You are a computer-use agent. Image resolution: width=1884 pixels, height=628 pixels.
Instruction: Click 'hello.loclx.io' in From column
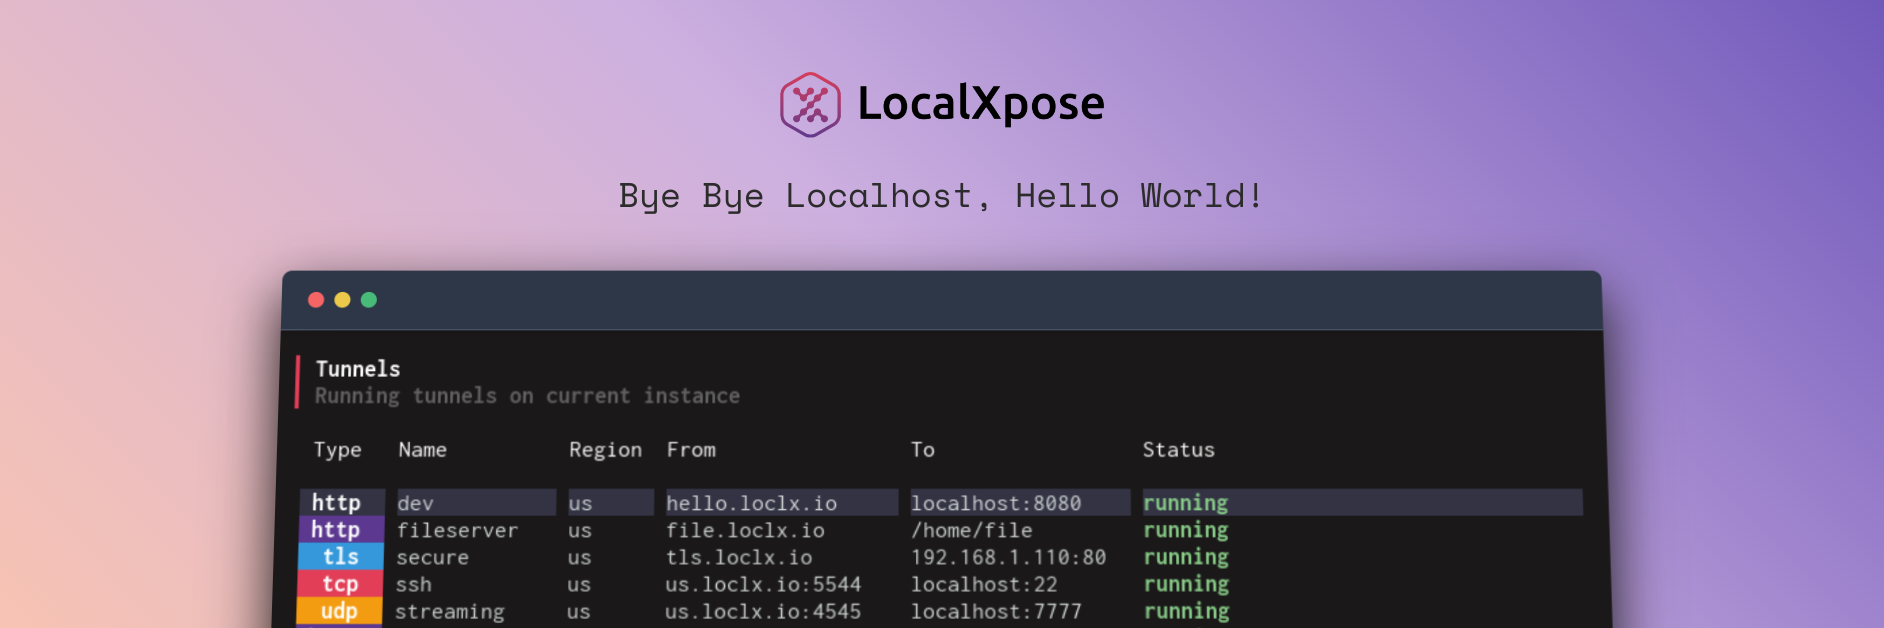(751, 503)
